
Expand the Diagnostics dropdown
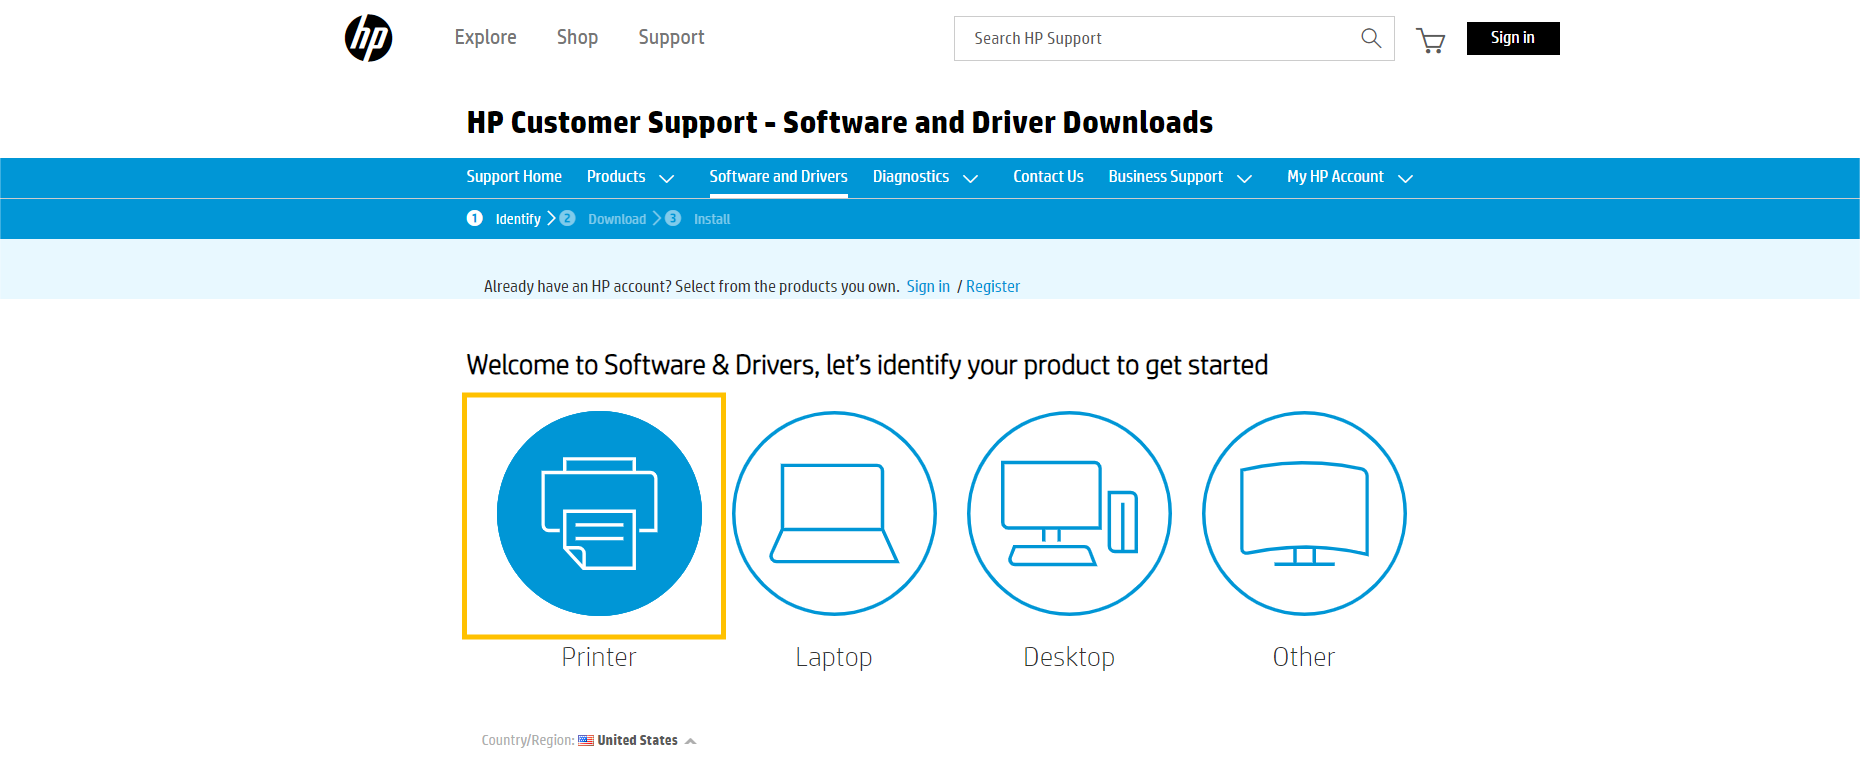(970, 178)
